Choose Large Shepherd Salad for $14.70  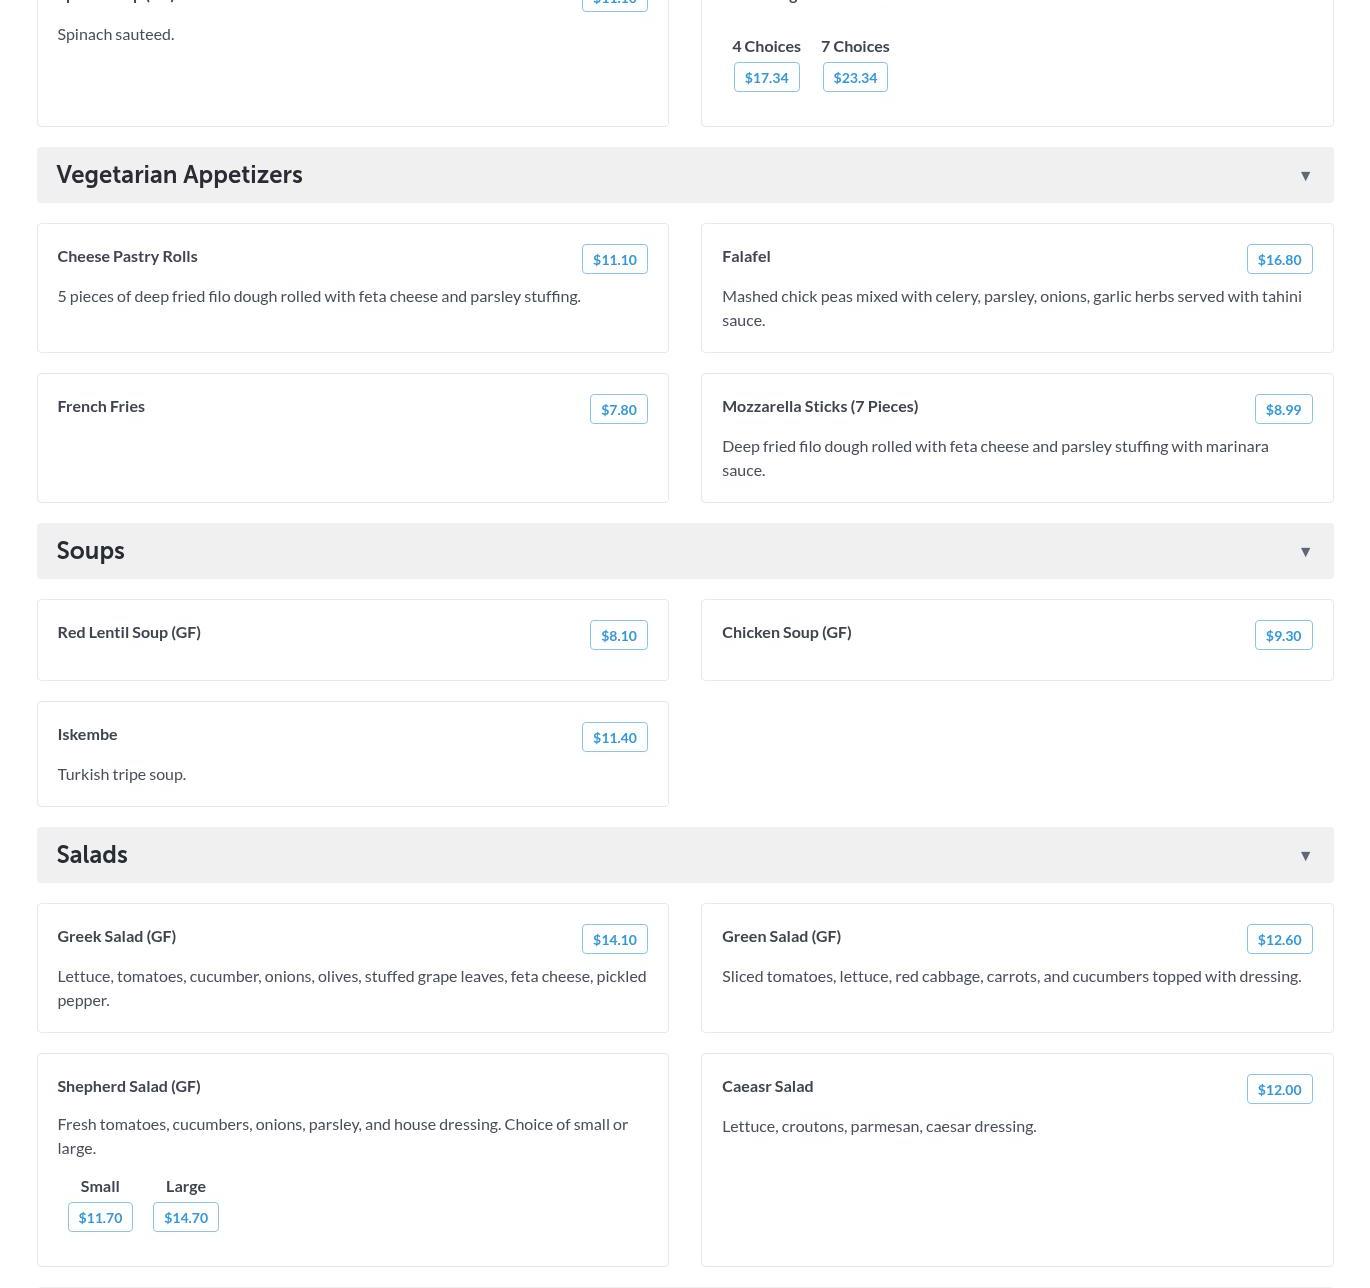186,1217
